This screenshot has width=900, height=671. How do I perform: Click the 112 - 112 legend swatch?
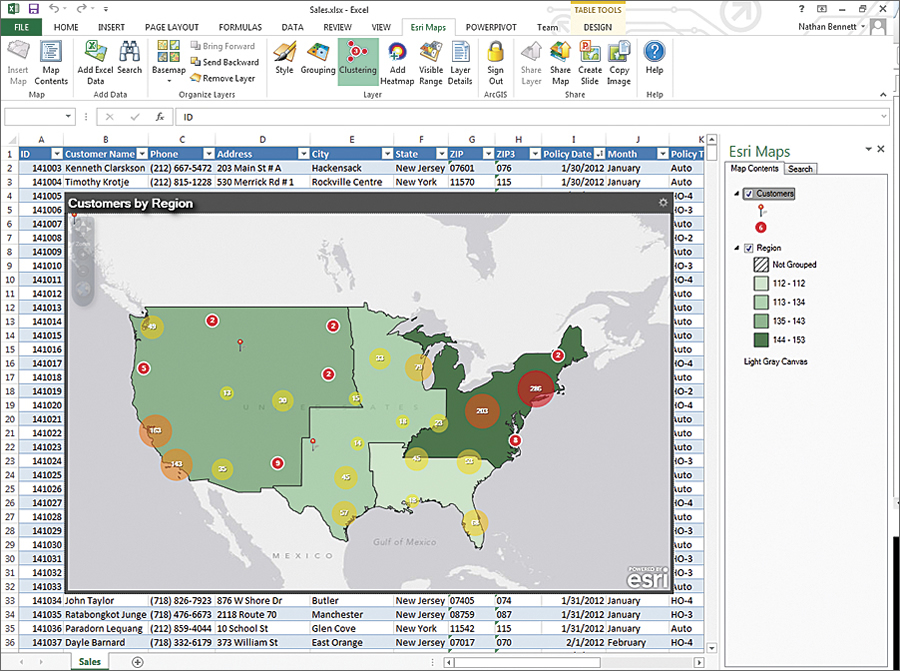click(761, 283)
